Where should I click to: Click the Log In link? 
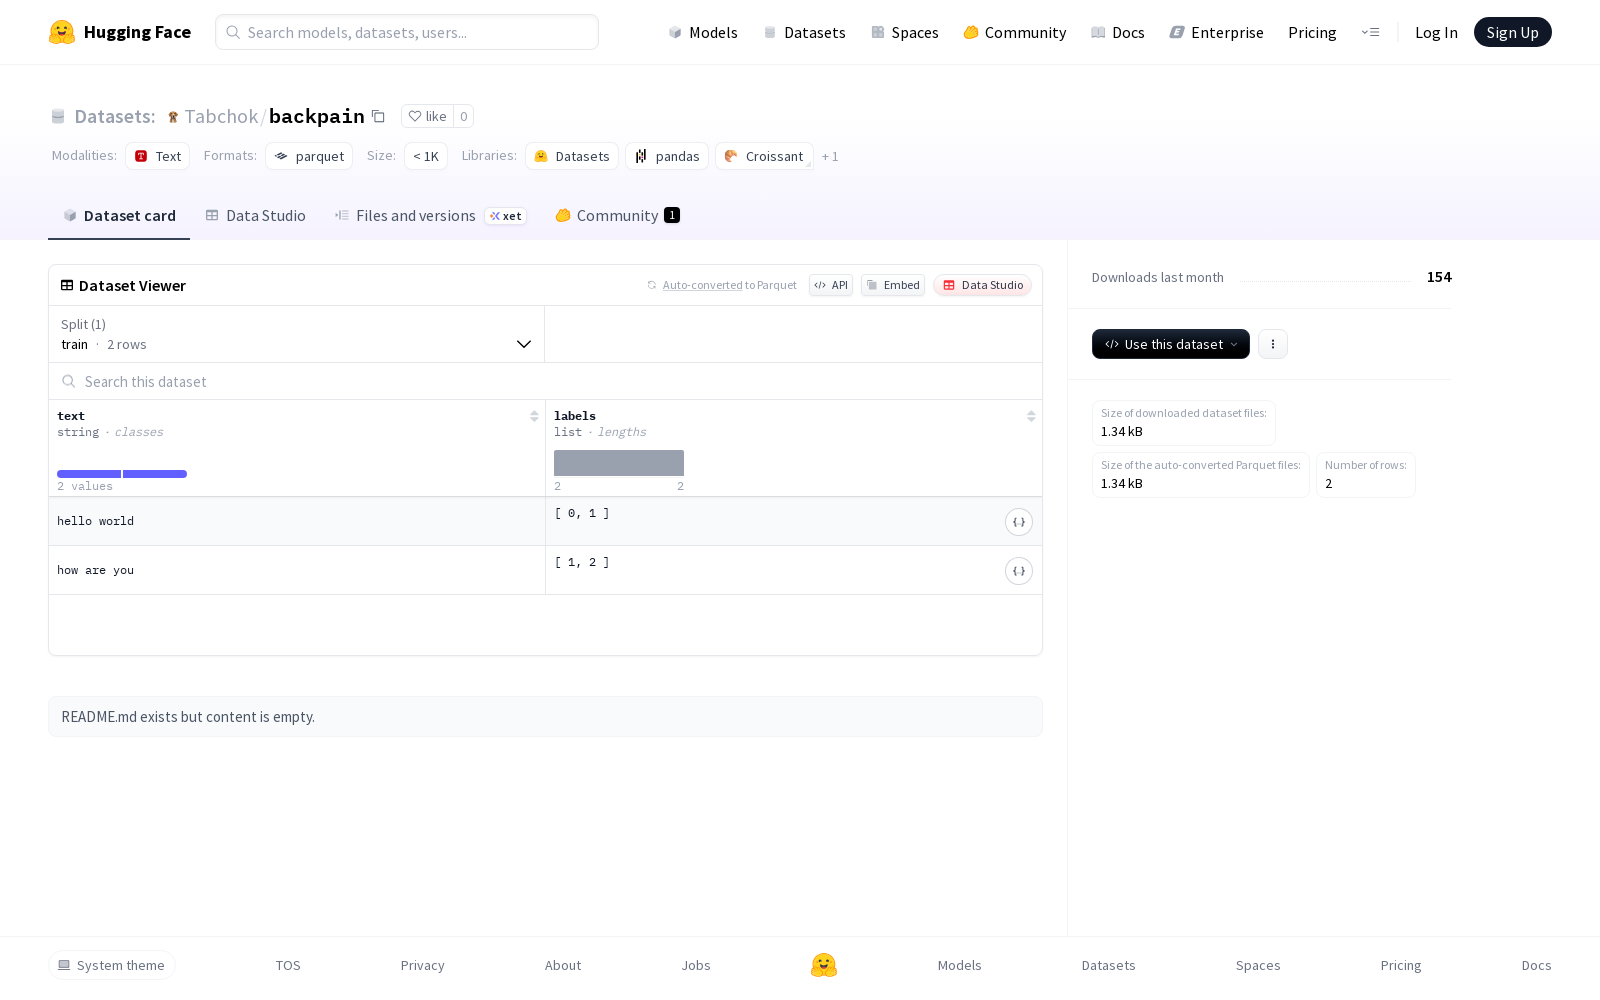coord(1436,32)
